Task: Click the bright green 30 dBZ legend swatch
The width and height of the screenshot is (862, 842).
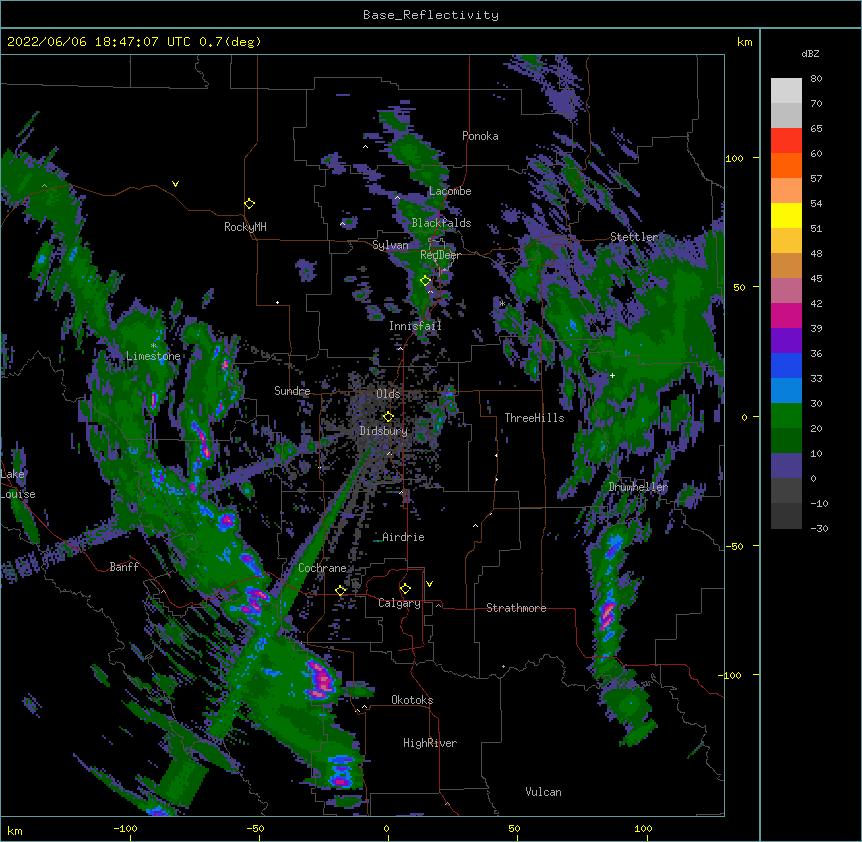Action: pos(786,415)
